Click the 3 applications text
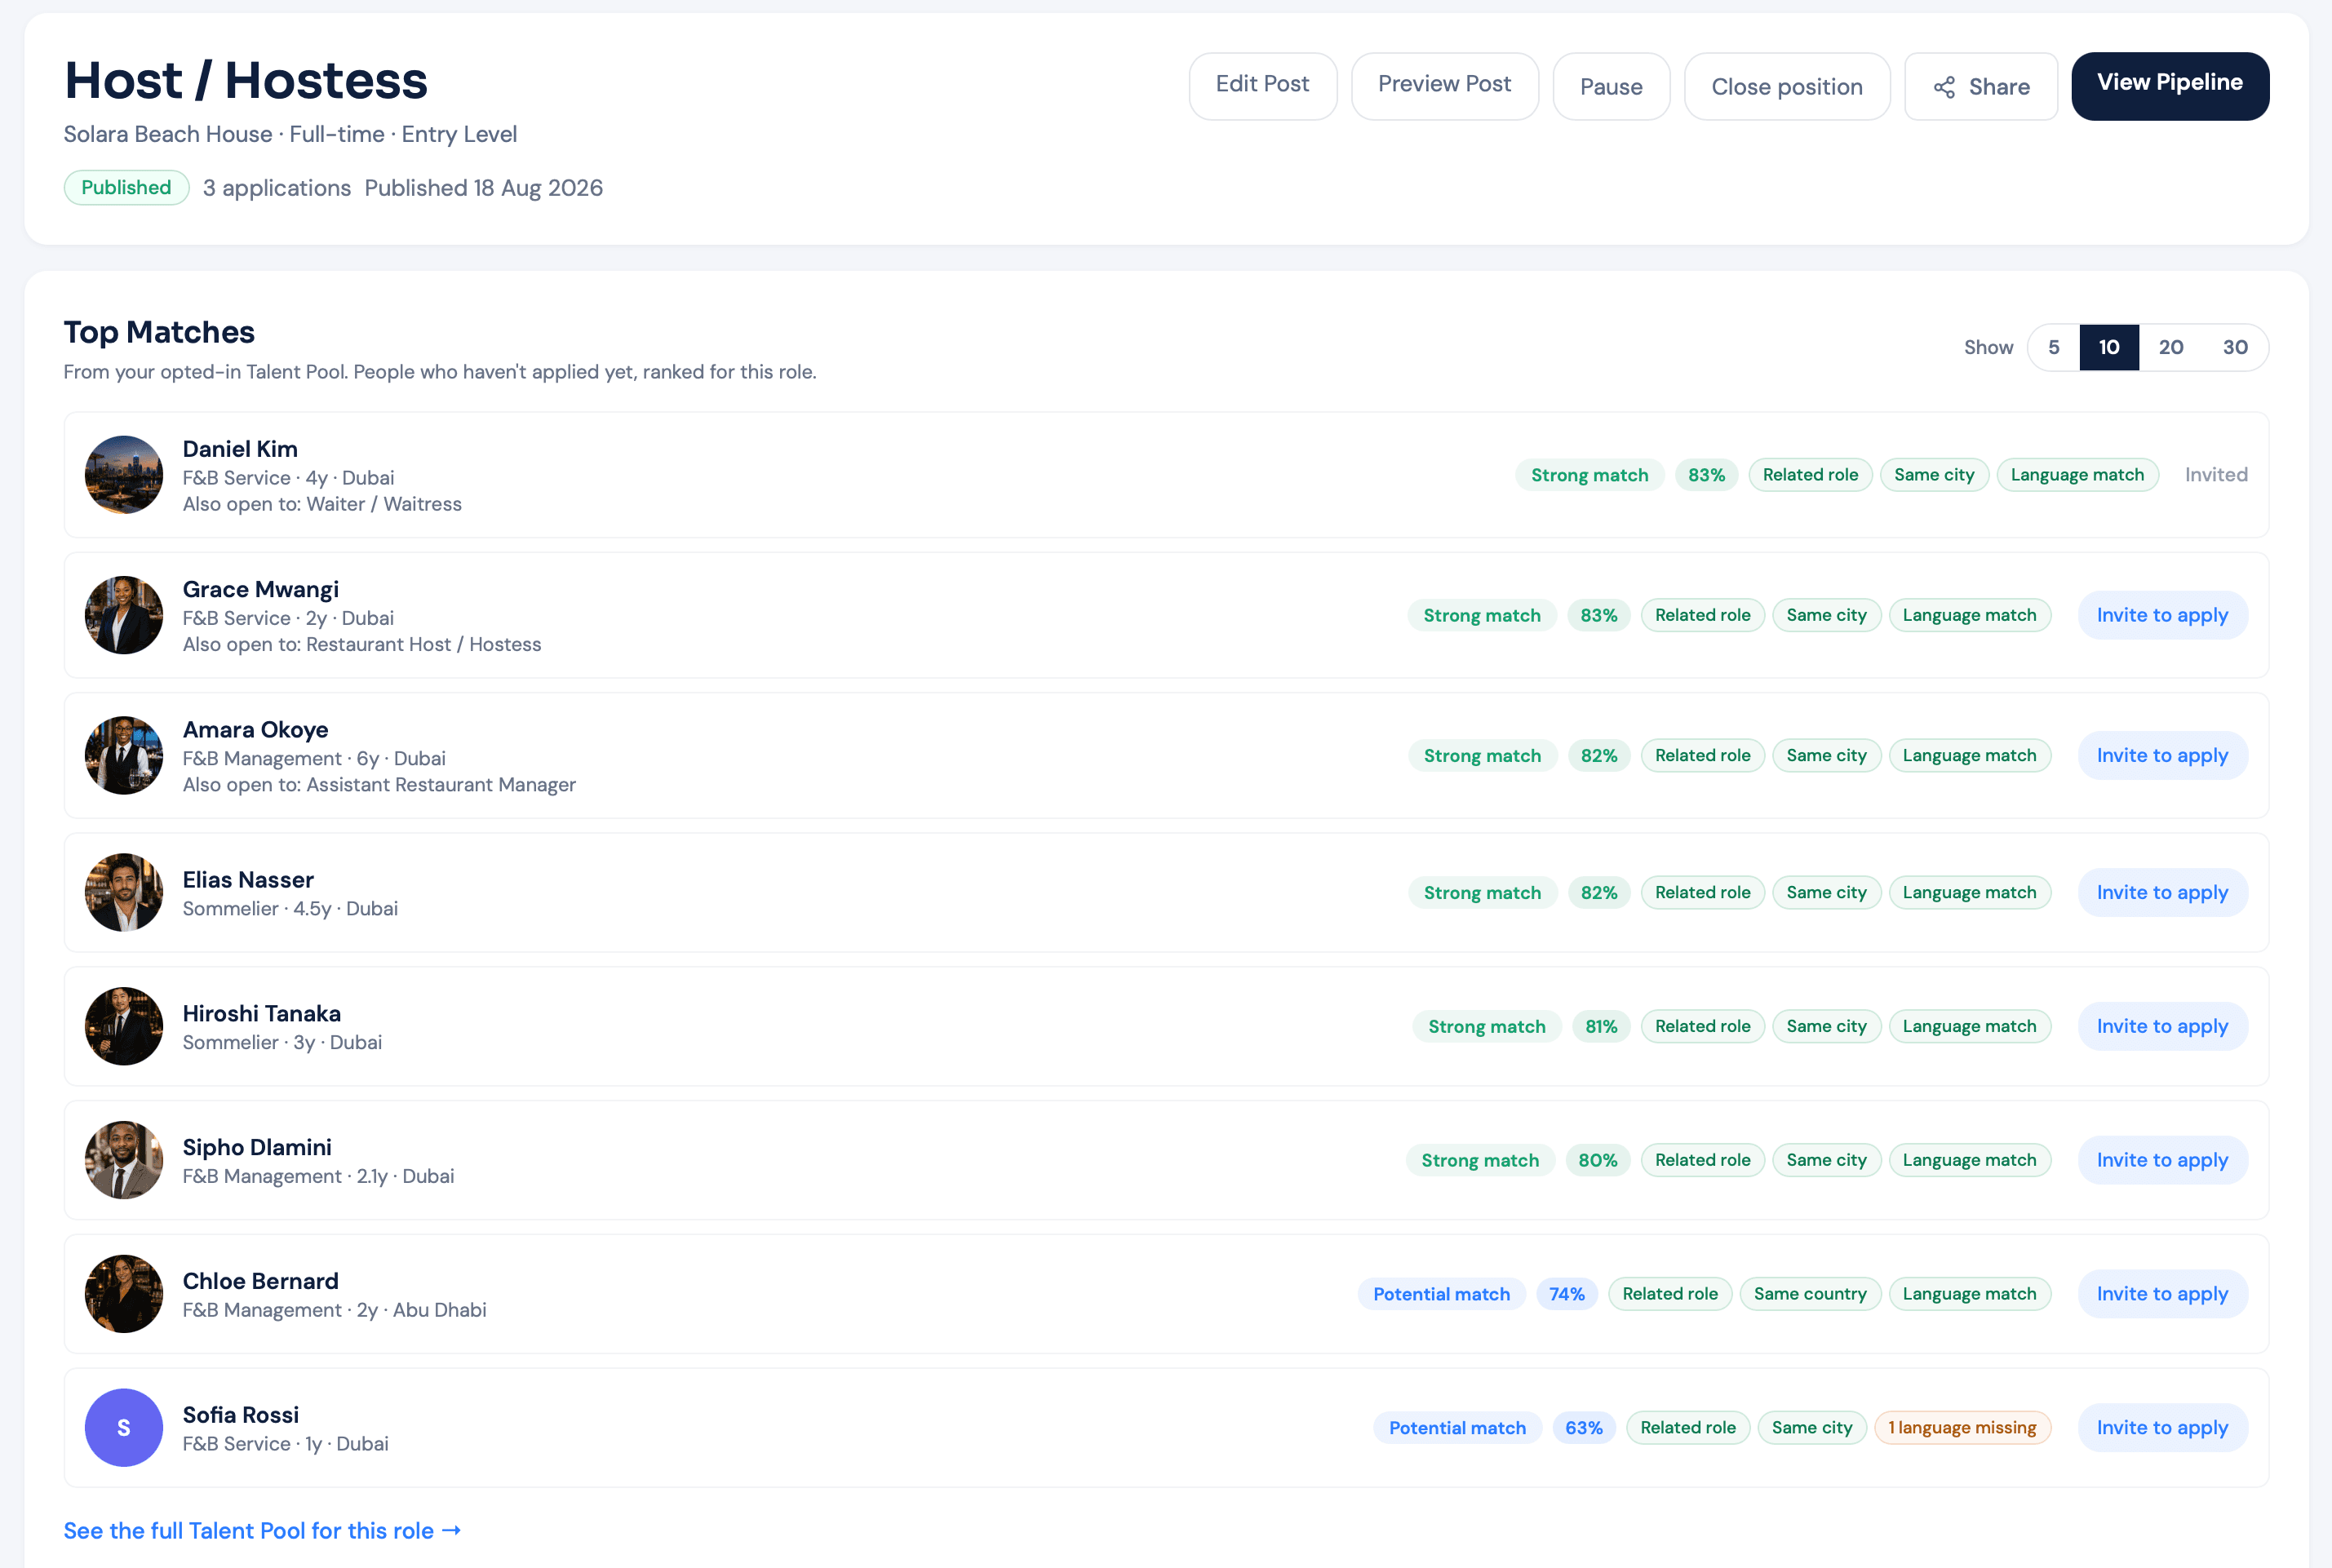 [277, 188]
